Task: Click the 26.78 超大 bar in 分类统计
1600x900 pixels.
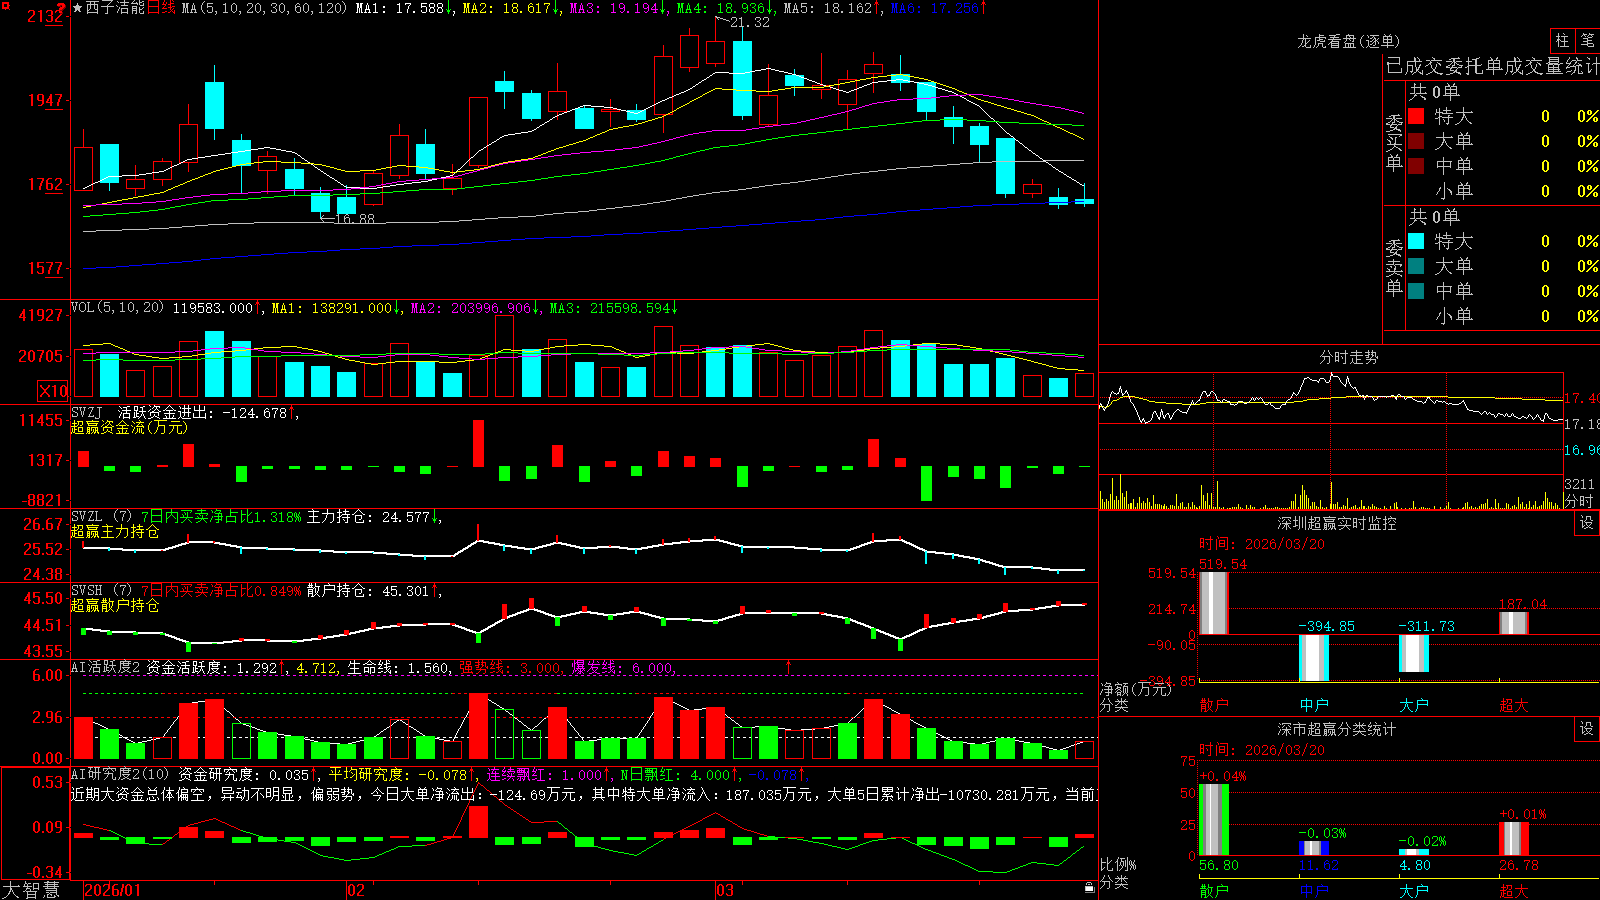Action: click(x=1513, y=839)
